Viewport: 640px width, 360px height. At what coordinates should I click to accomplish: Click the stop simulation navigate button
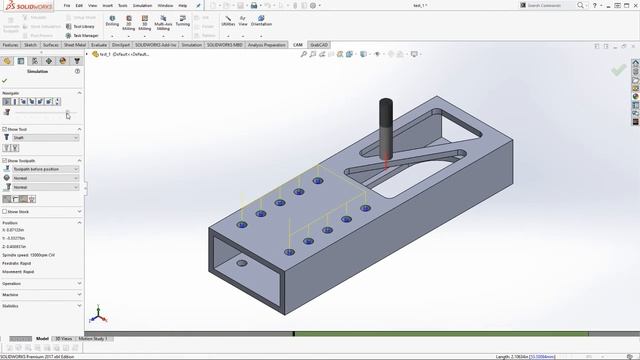(x=15, y=102)
